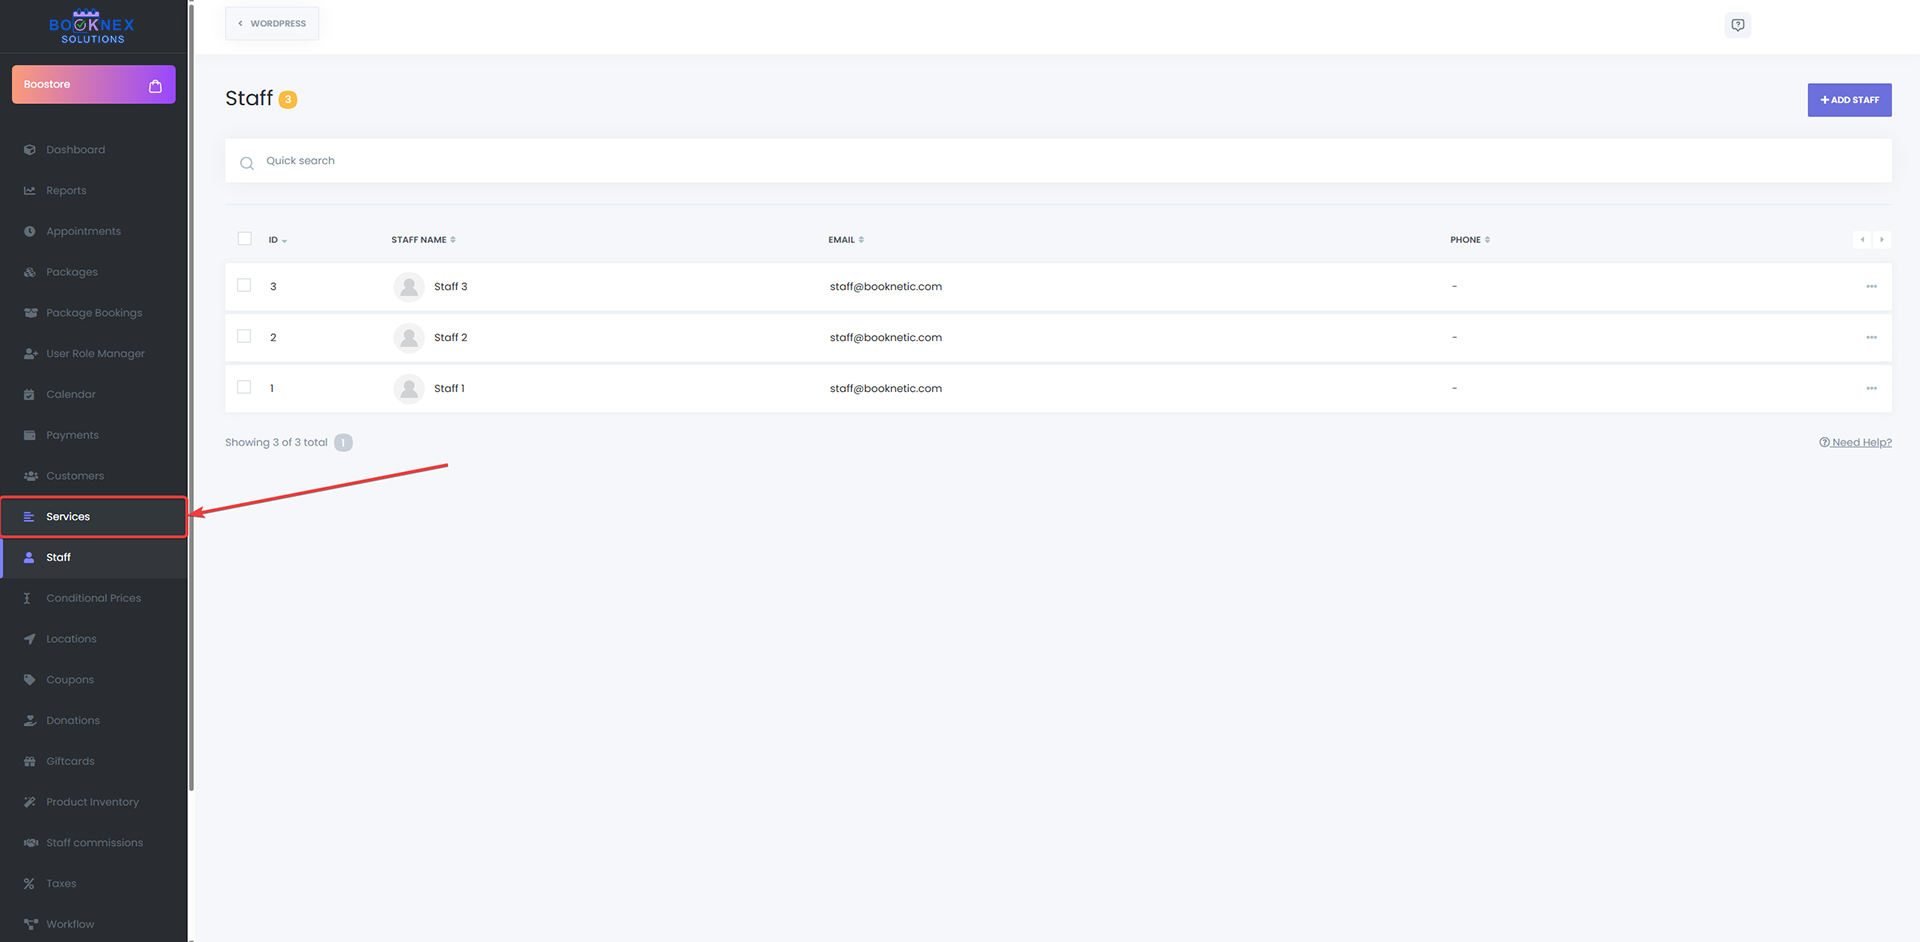Image resolution: width=1920 pixels, height=942 pixels.
Task: Tick the checkbox for Staff 2
Action: coord(244,337)
